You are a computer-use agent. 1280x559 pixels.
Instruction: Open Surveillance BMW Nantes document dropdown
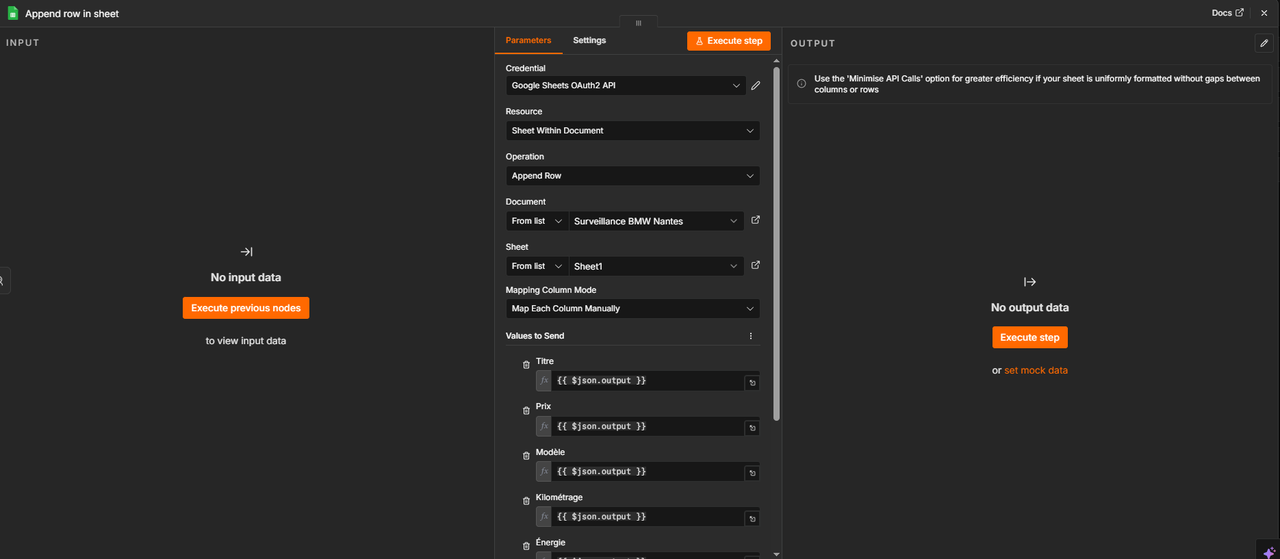tap(656, 221)
